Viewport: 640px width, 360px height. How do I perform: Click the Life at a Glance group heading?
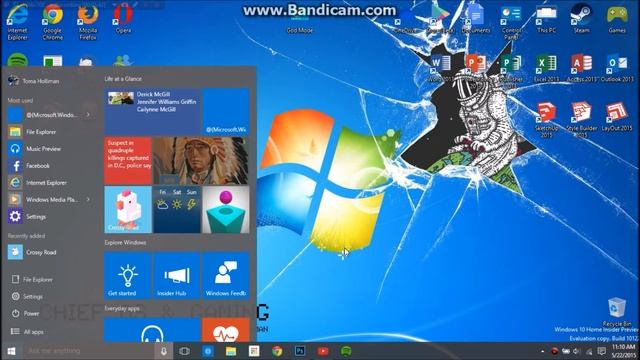123,79
